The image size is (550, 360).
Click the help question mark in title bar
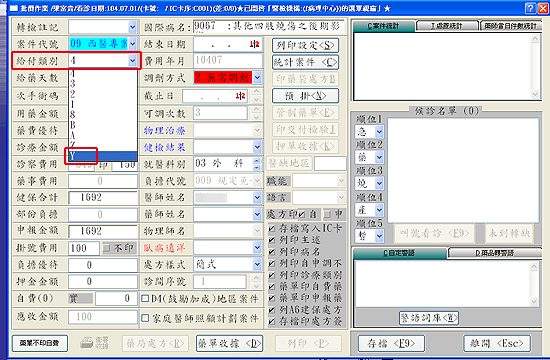pyautogui.click(x=530, y=8)
